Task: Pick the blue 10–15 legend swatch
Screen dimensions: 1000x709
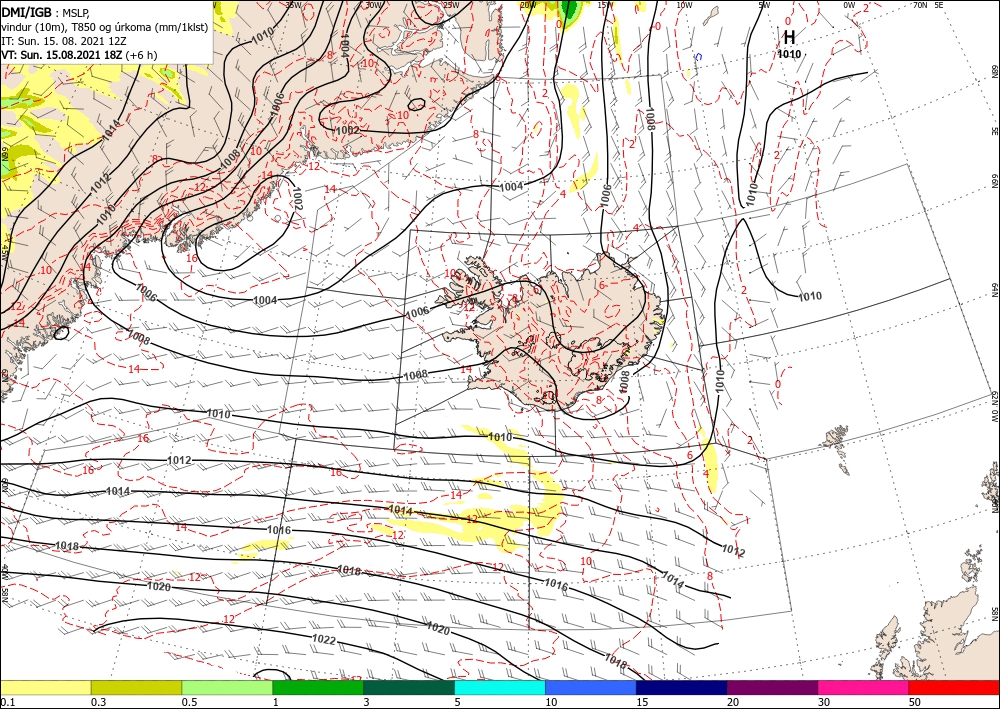Action: pos(591,687)
